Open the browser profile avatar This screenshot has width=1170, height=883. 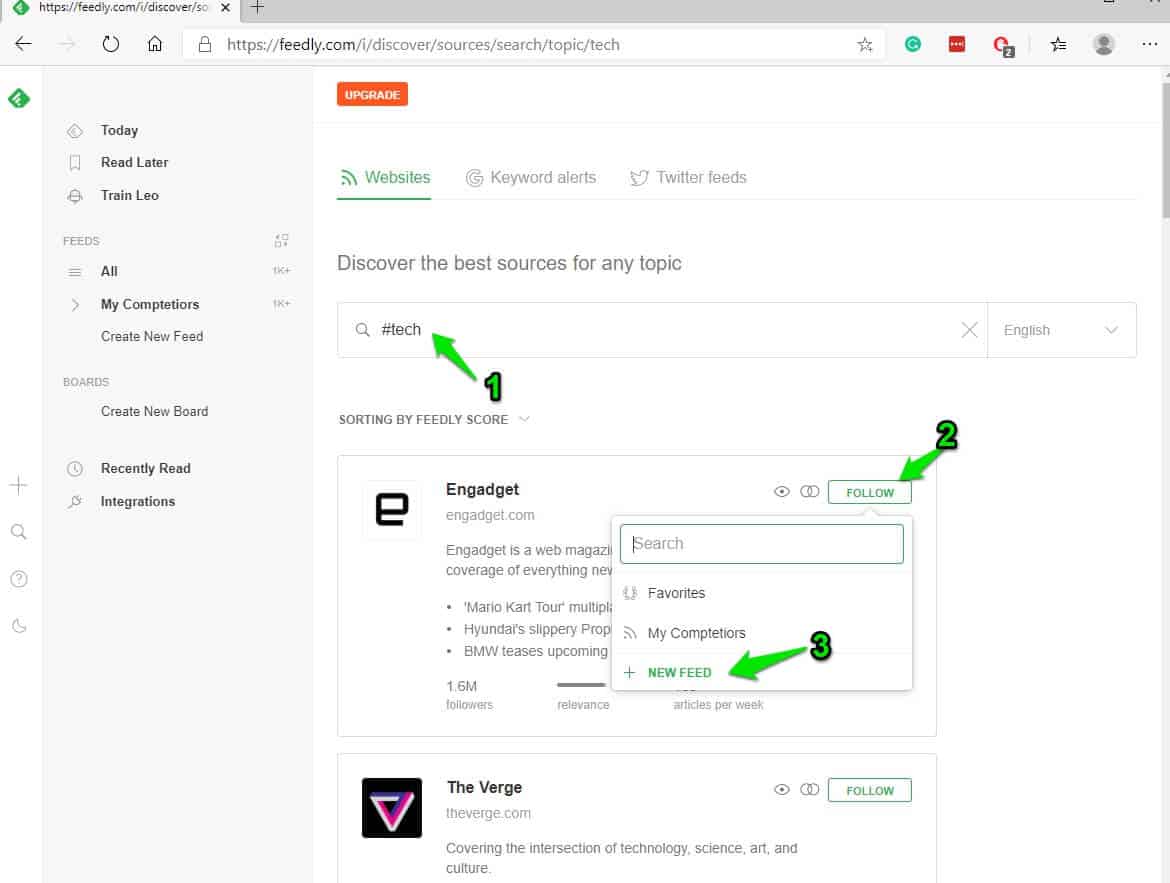tap(1104, 44)
